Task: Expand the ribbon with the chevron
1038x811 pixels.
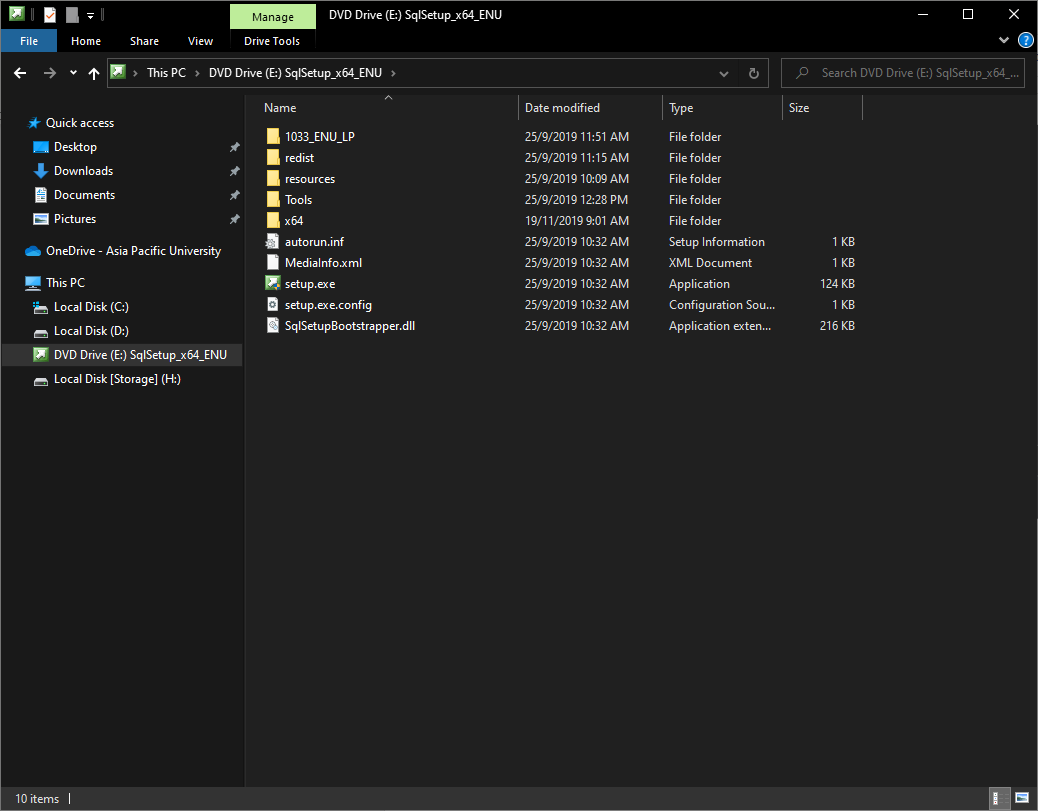Action: pyautogui.click(x=1005, y=41)
